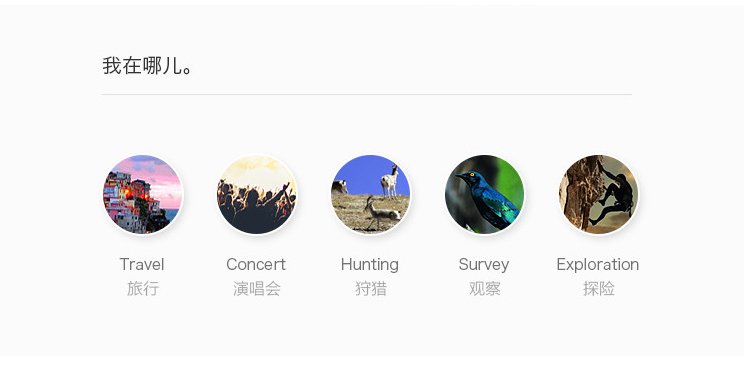This screenshot has height=378, width=750.
Task: Open the Concert crowd silhouette image
Action: click(x=256, y=194)
